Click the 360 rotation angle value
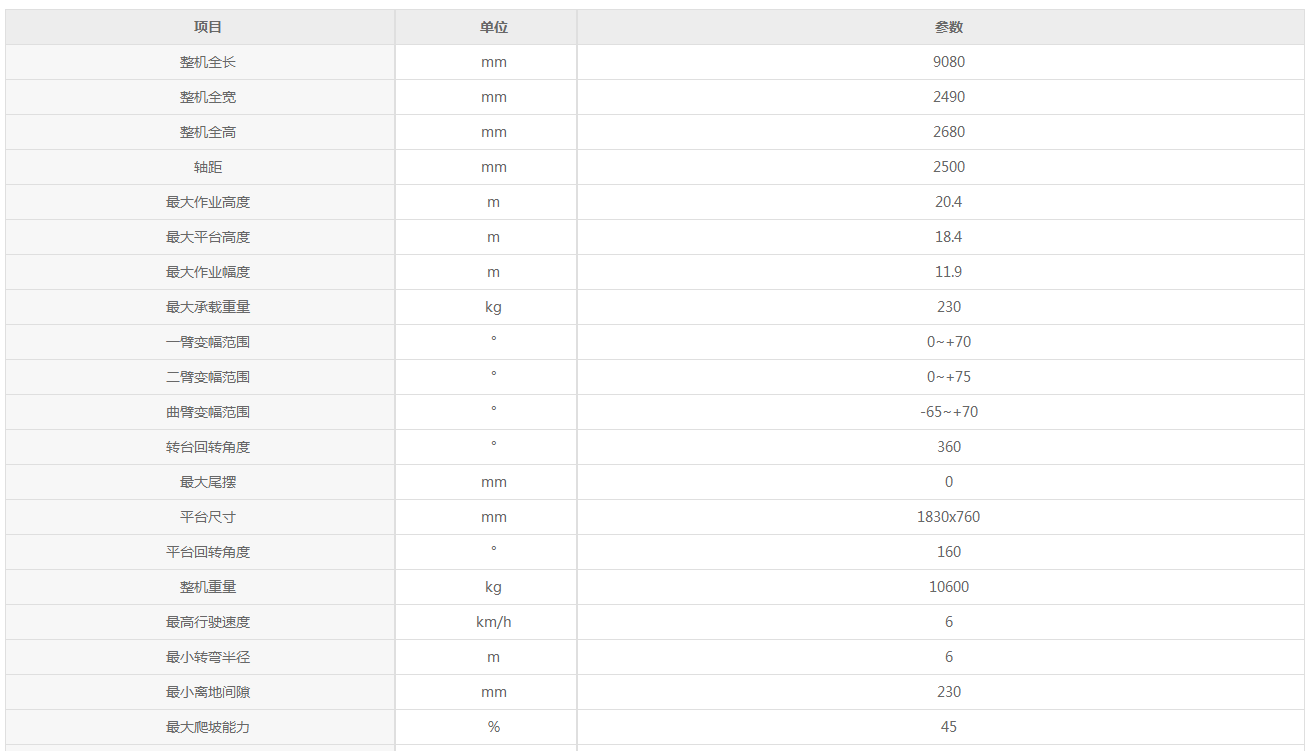 pos(948,447)
